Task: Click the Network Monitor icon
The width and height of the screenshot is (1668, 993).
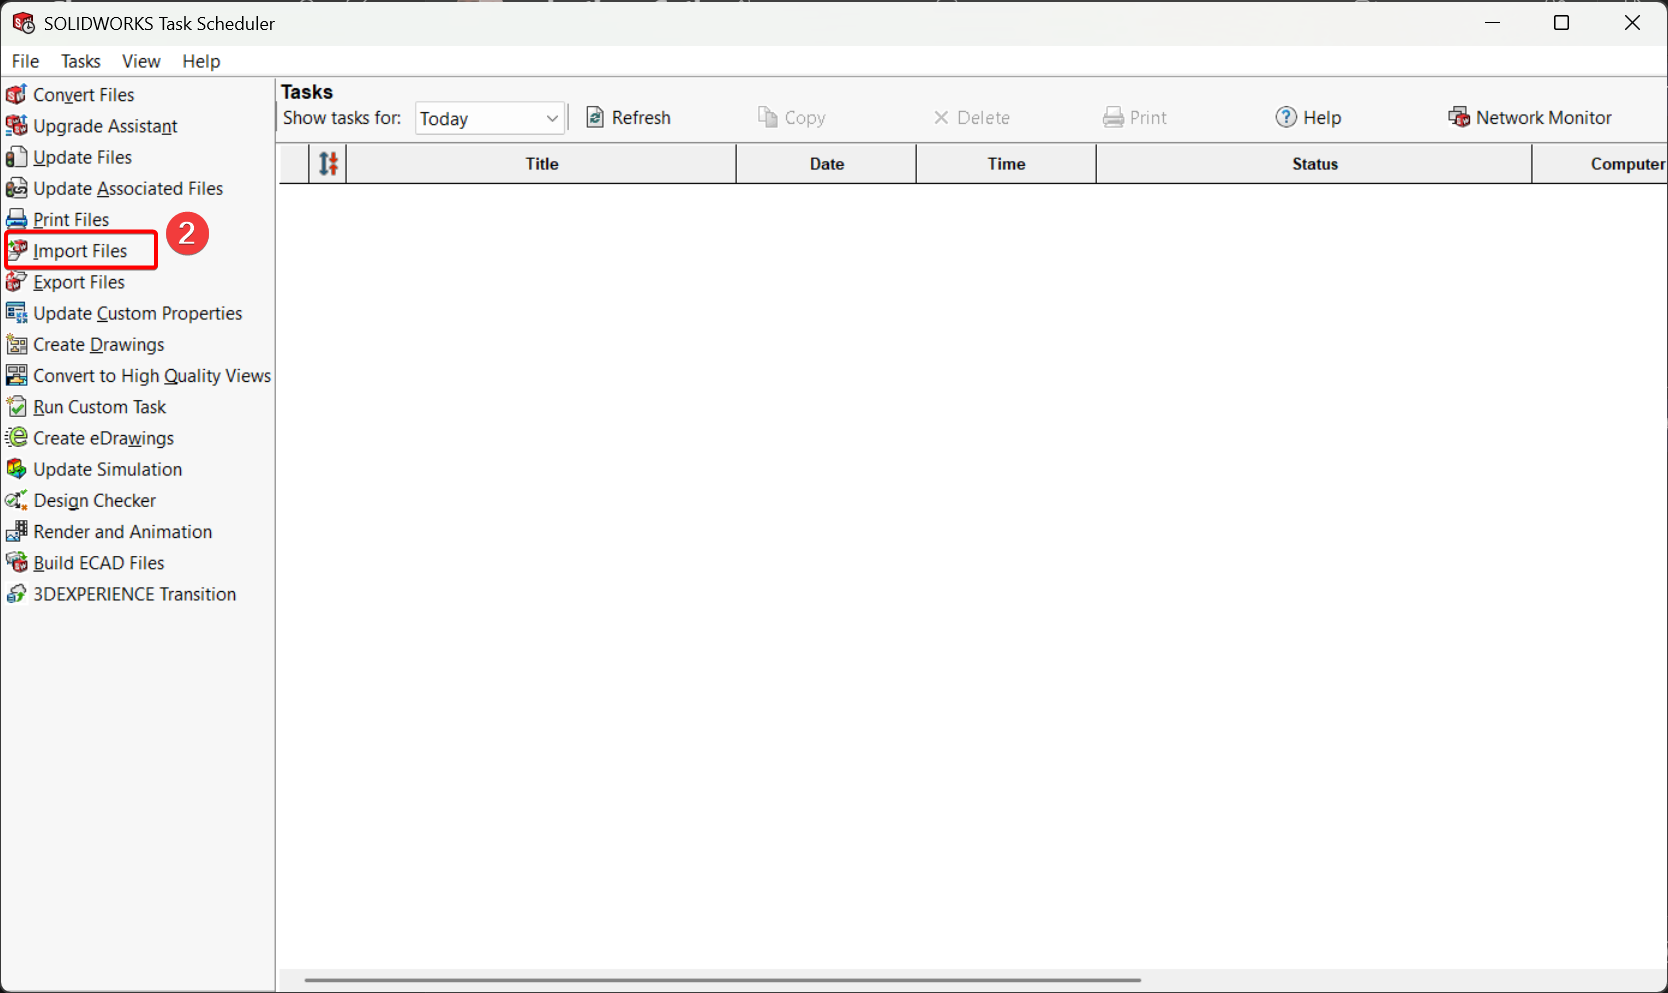Action: coord(1459,117)
